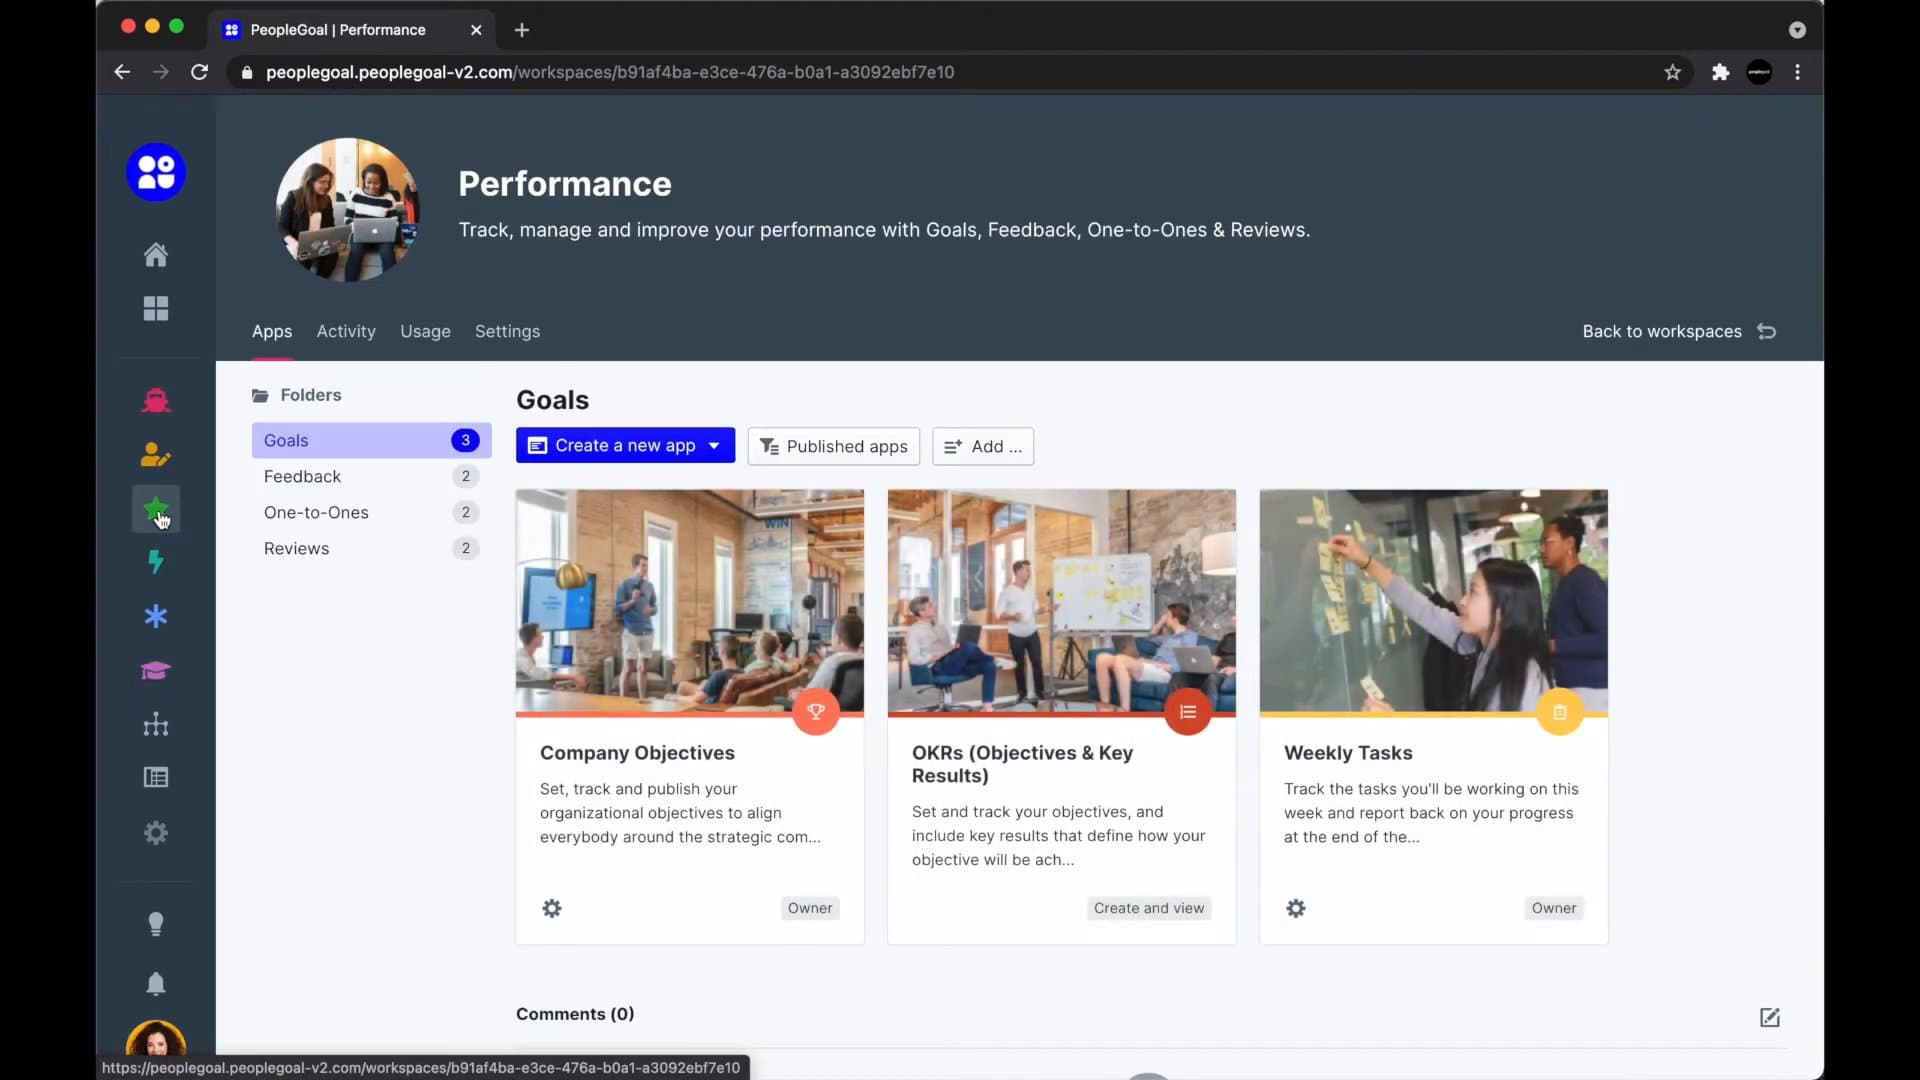This screenshot has width=1920, height=1080.
Task: Open the Add ... menu button
Action: (983, 446)
